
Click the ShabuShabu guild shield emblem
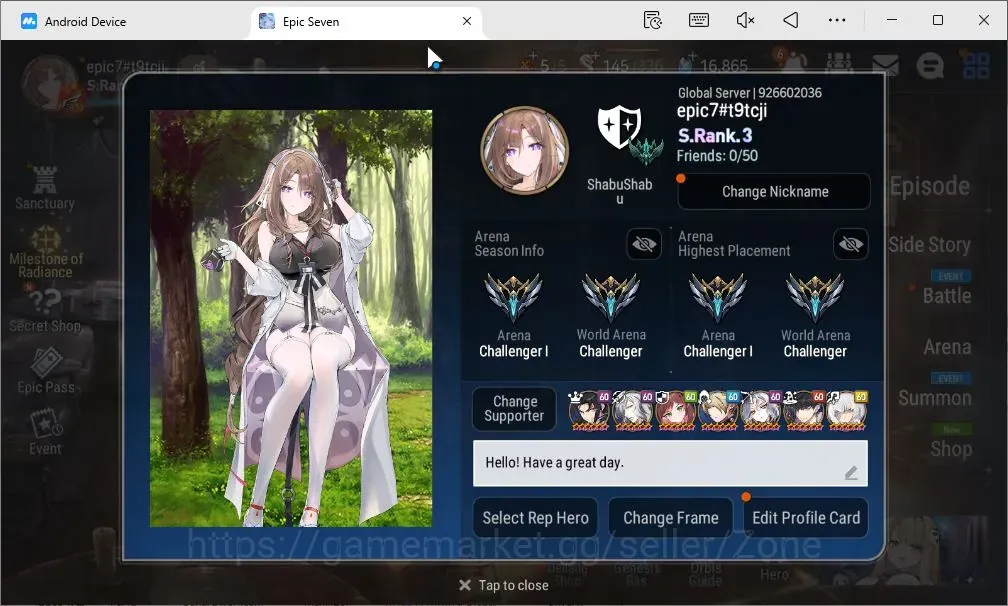pyautogui.click(x=620, y=127)
